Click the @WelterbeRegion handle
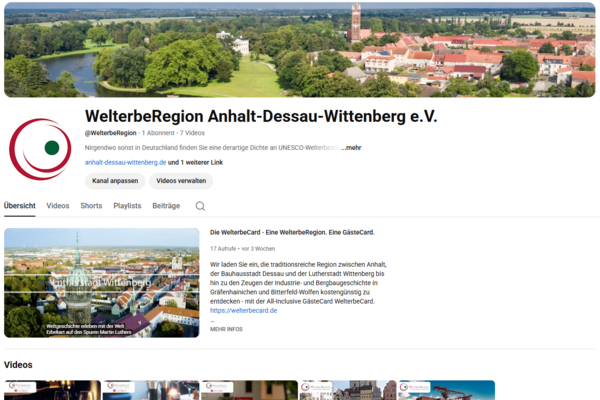Screen dimensions: 600x400 (111, 133)
